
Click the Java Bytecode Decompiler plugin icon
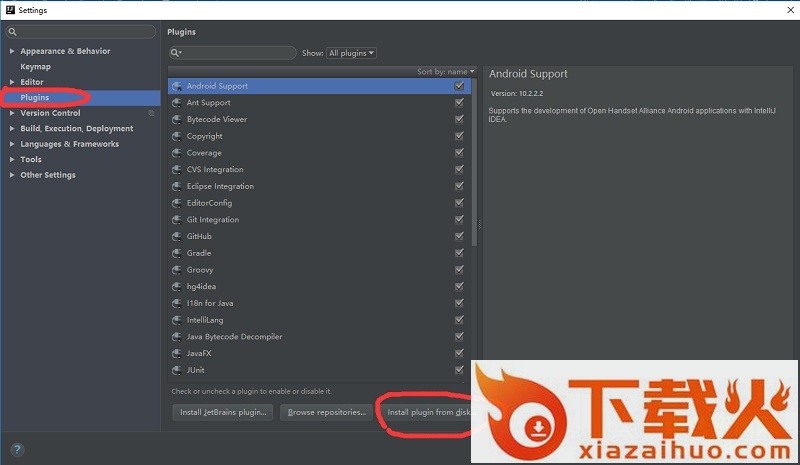(x=177, y=337)
